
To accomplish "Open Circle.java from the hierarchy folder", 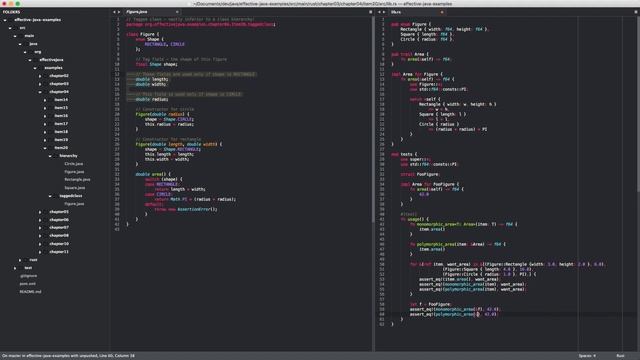I will [x=74, y=164].
